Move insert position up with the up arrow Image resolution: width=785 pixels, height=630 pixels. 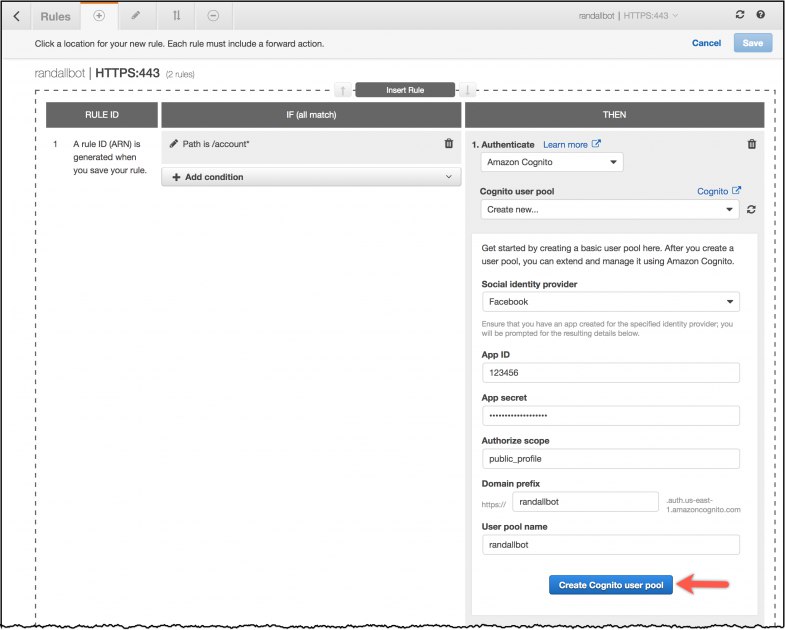[x=343, y=90]
